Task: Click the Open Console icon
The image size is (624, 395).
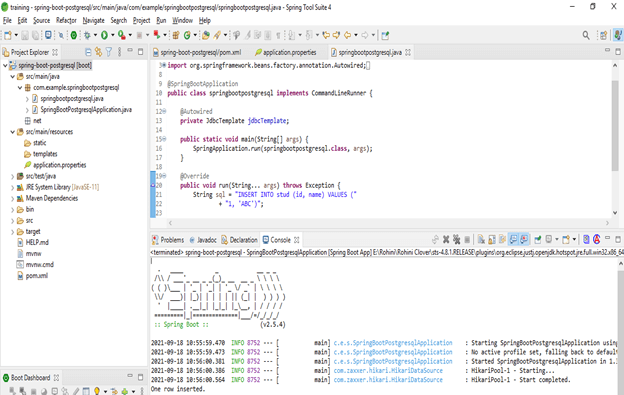Action: point(566,239)
